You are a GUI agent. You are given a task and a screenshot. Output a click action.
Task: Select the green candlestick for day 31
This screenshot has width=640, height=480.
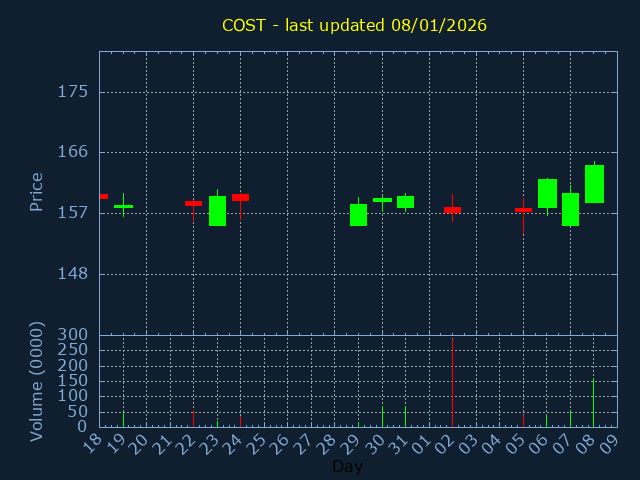[405, 202]
